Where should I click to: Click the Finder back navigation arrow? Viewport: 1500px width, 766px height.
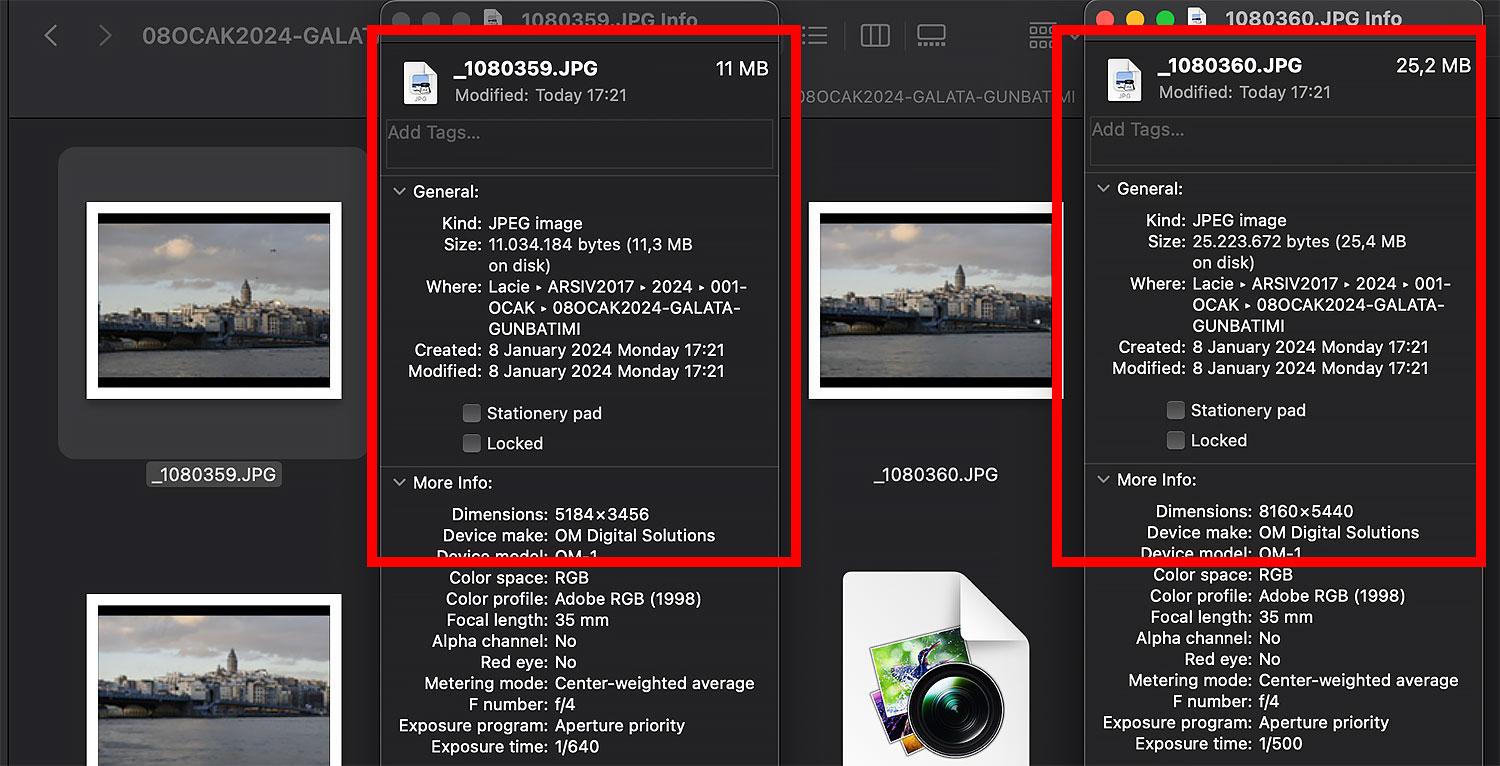tap(51, 37)
